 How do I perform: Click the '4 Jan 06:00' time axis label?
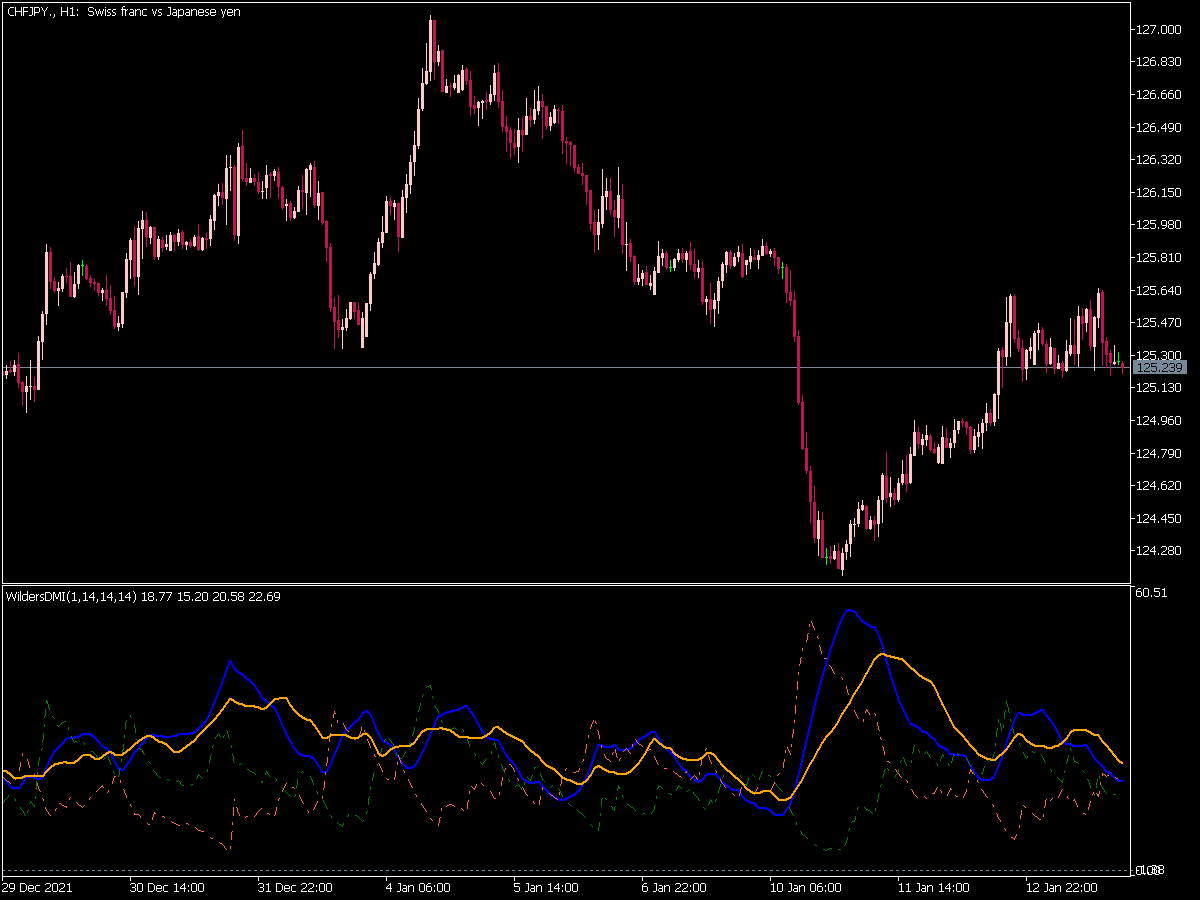click(417, 888)
